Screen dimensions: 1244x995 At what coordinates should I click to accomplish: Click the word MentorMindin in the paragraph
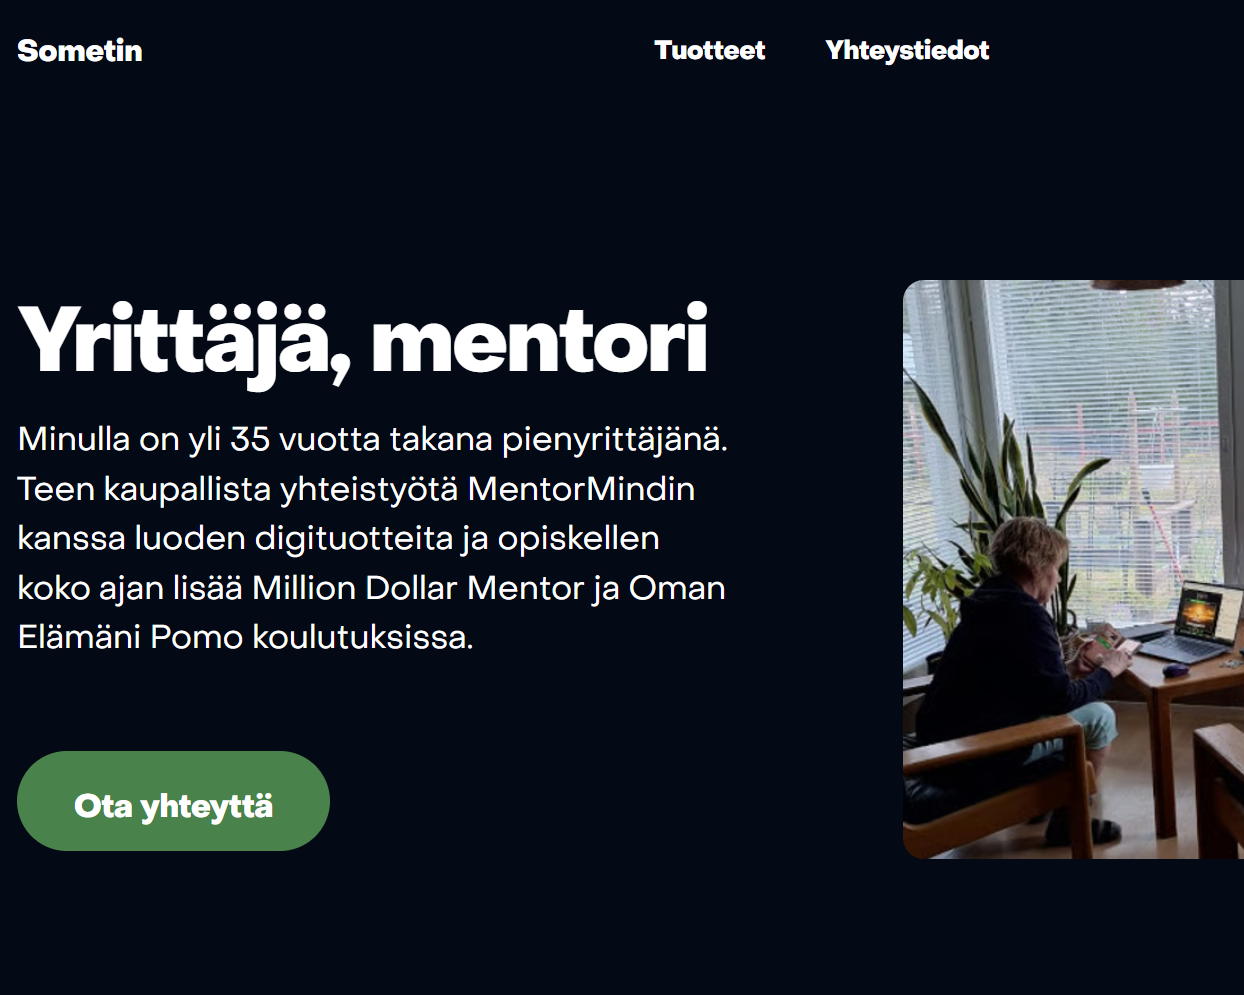click(581, 489)
